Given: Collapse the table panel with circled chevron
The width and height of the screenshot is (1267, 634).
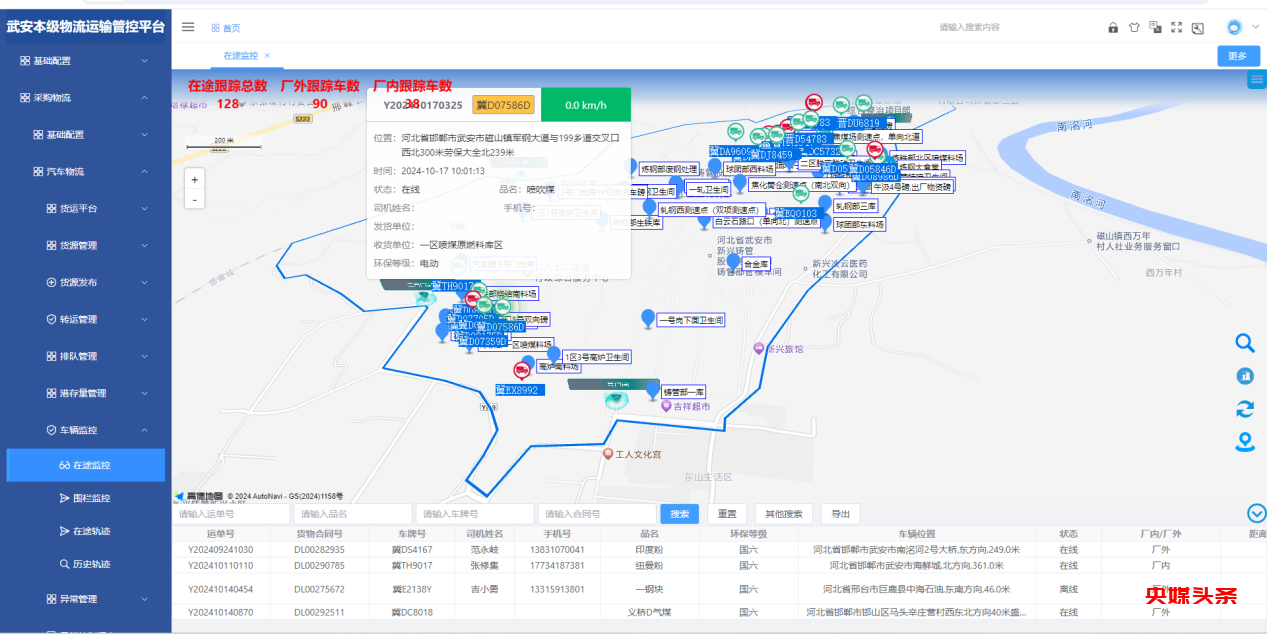Looking at the screenshot, I should (1257, 513).
